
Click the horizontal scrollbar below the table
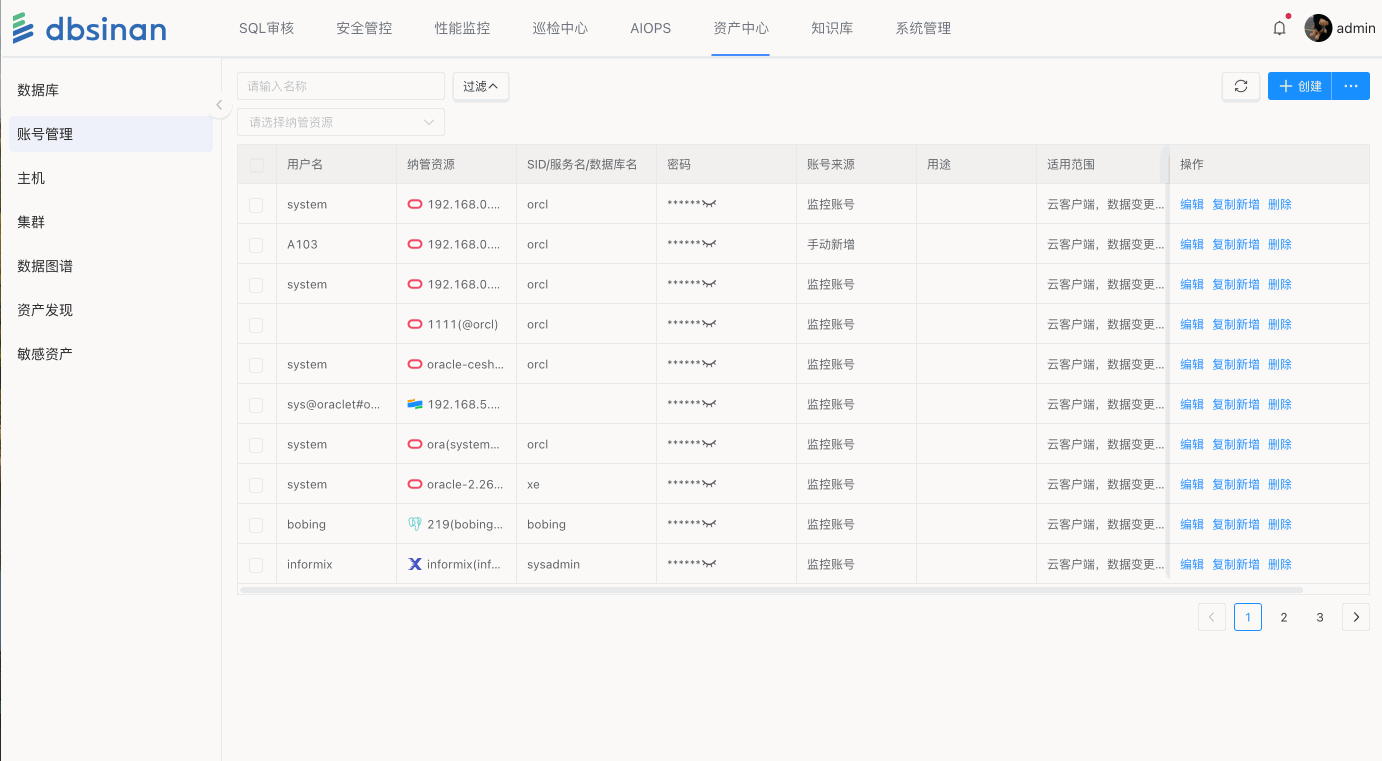(700, 590)
